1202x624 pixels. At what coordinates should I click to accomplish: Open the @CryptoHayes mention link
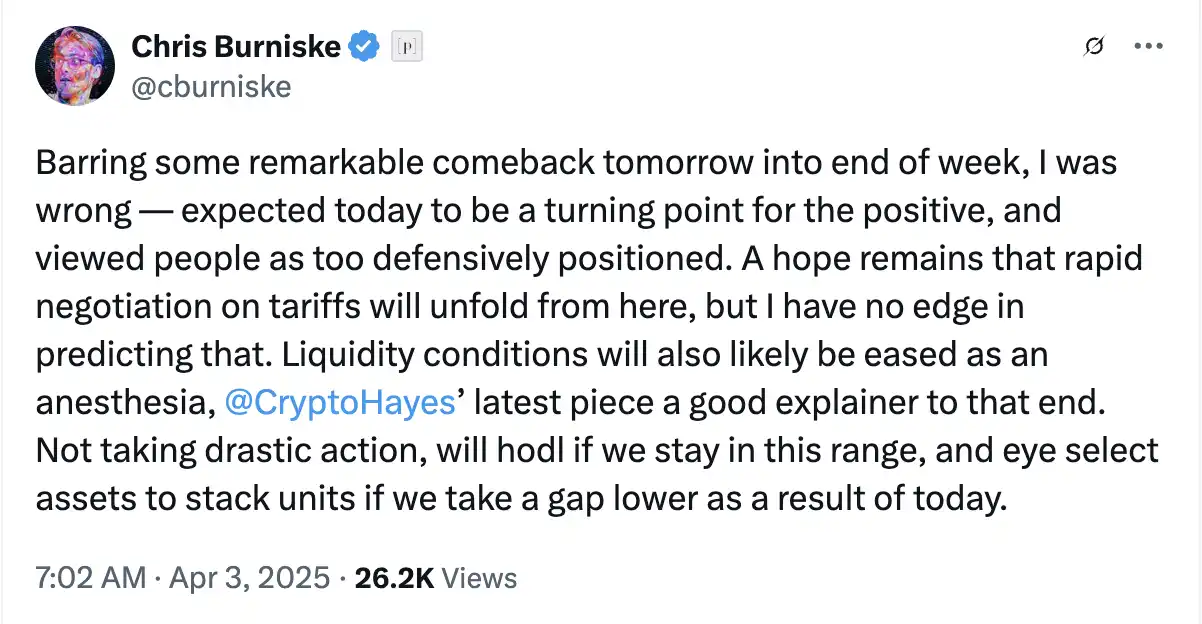pyautogui.click(x=339, y=403)
